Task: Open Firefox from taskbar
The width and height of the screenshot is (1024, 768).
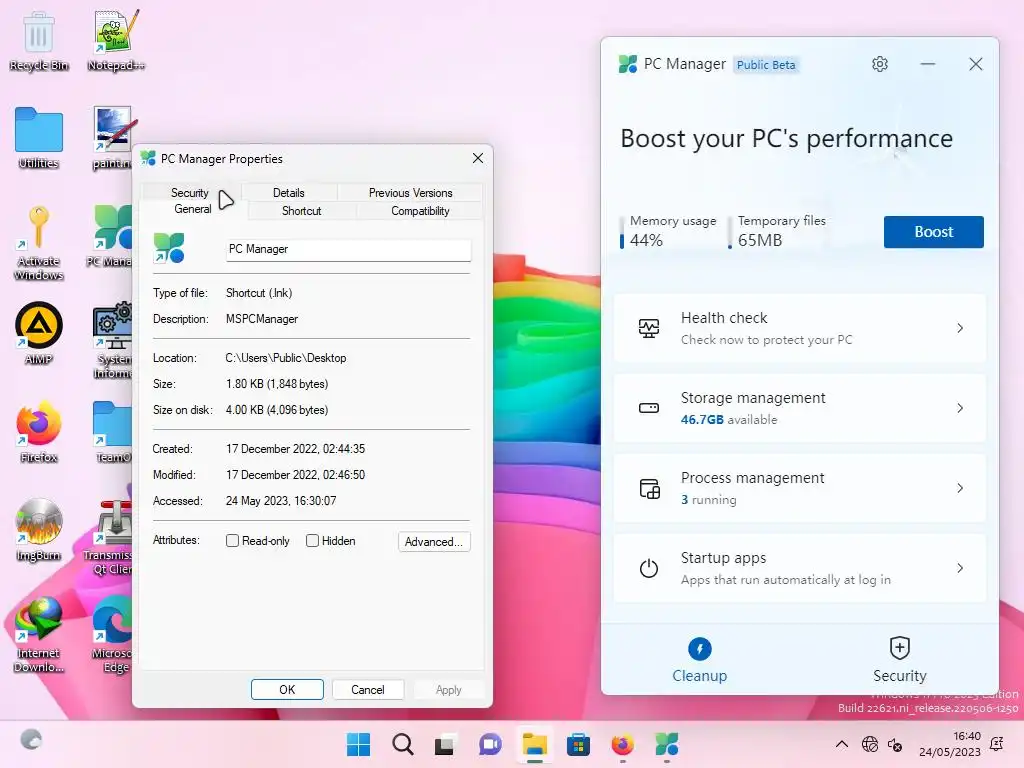Action: pos(622,744)
